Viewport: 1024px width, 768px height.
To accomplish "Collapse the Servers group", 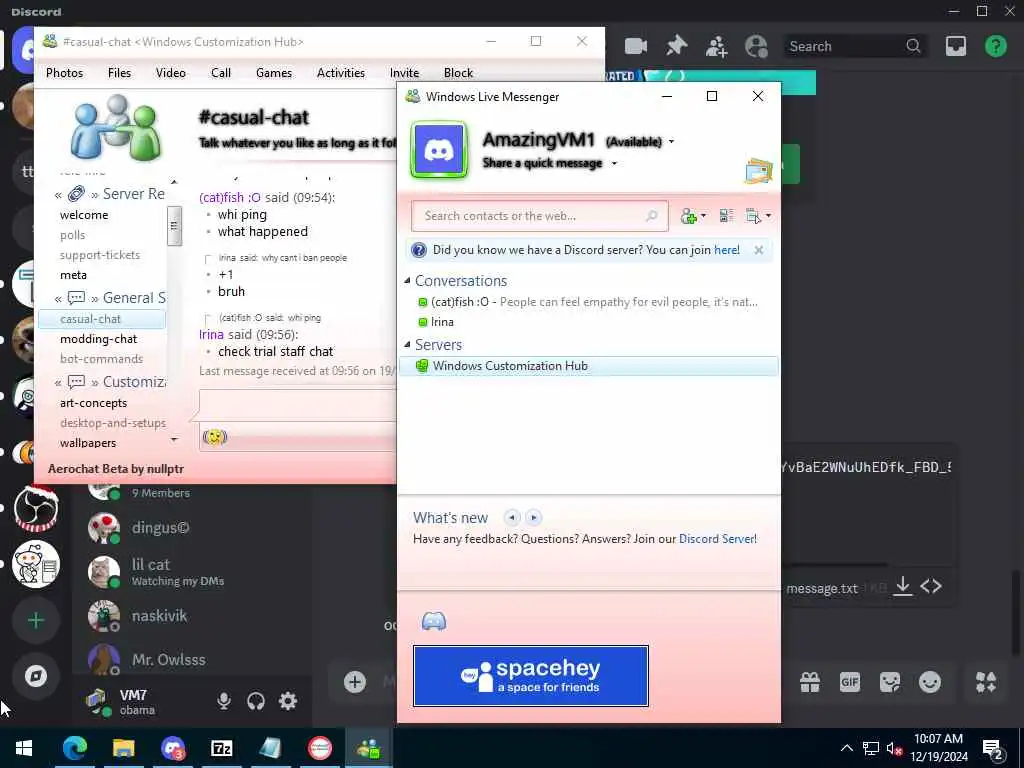I will [408, 344].
